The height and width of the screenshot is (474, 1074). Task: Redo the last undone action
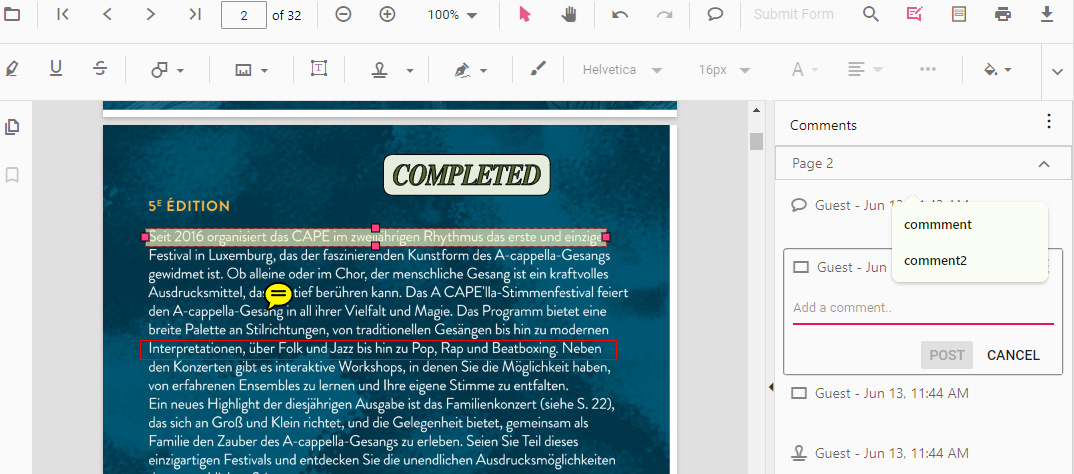(x=664, y=14)
